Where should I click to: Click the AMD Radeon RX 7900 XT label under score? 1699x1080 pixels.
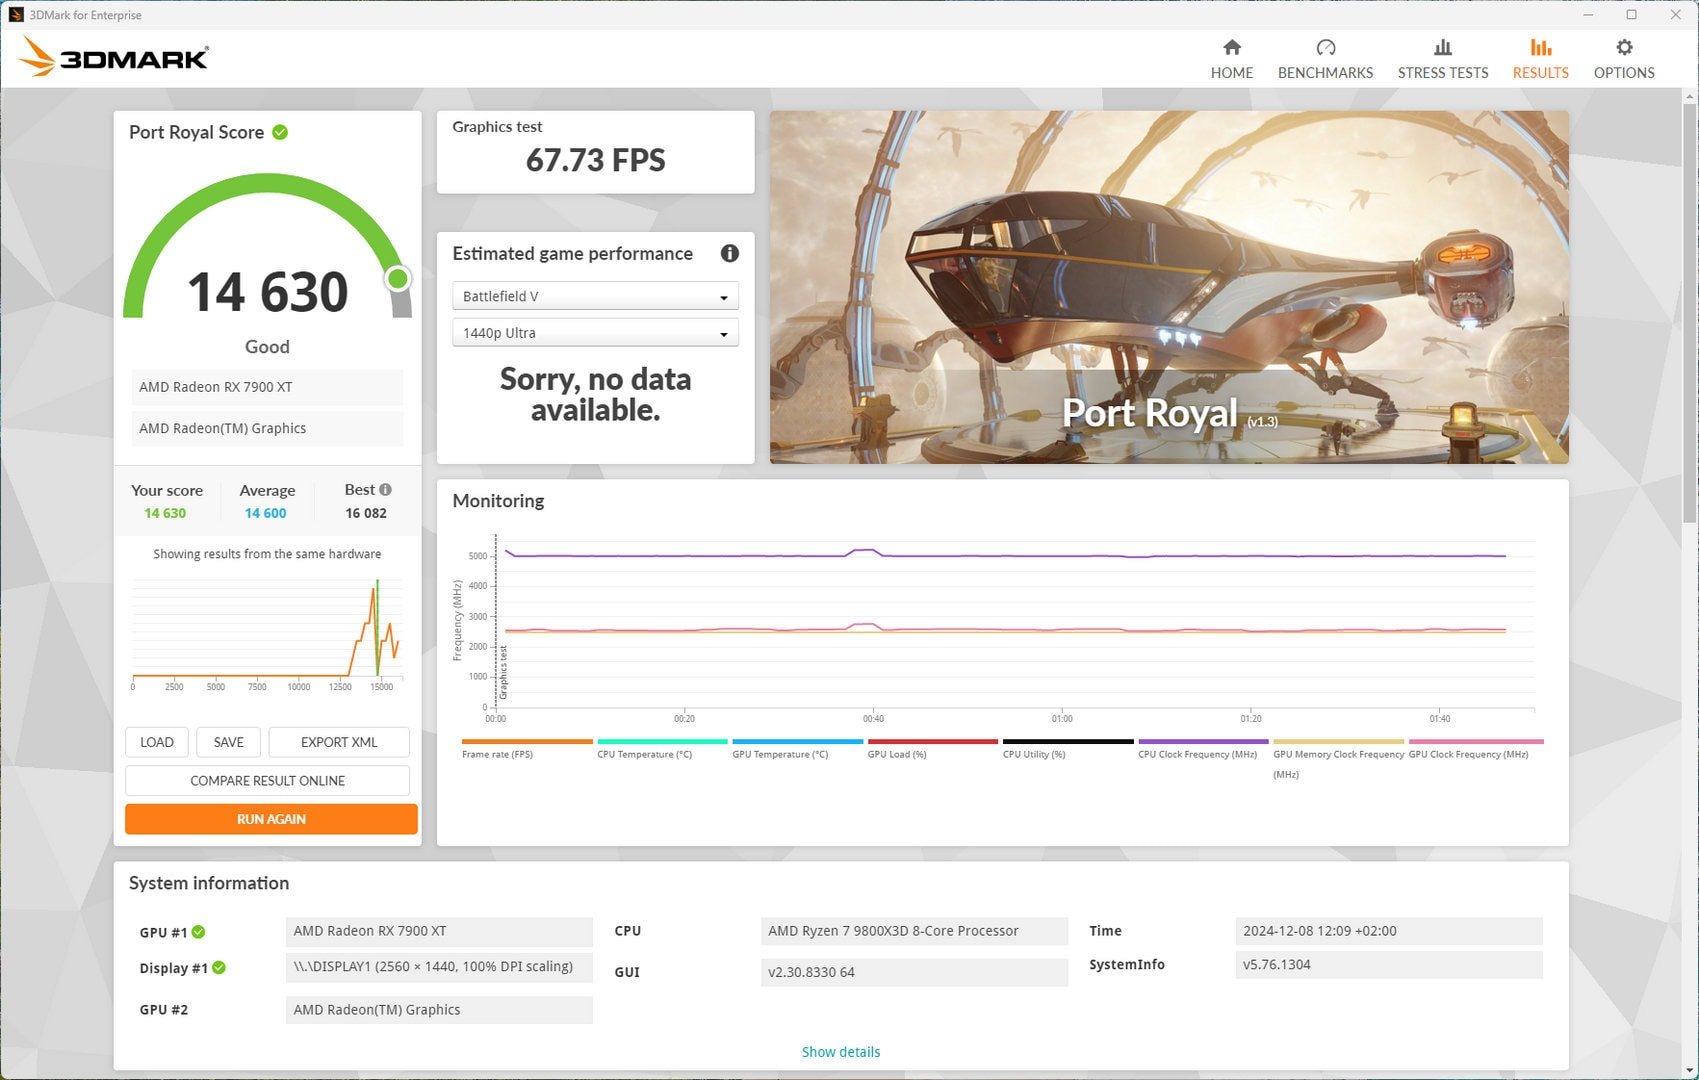click(x=267, y=387)
